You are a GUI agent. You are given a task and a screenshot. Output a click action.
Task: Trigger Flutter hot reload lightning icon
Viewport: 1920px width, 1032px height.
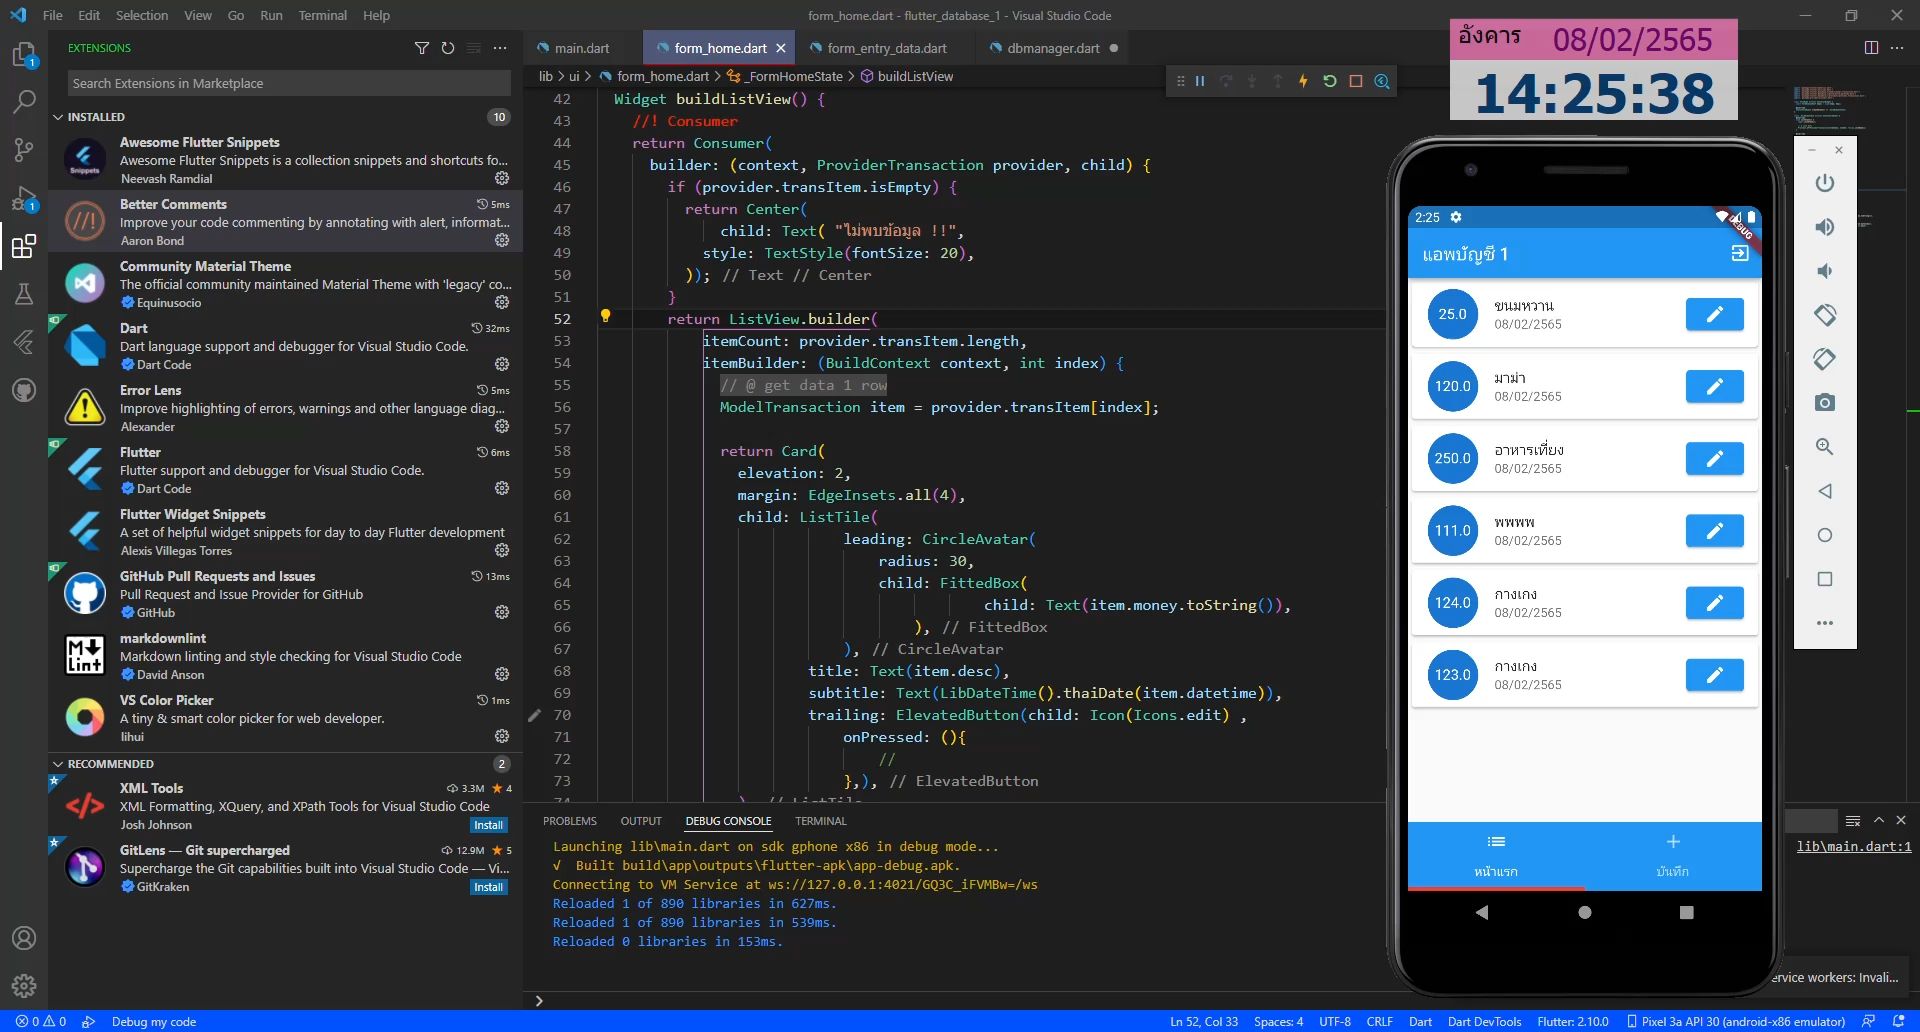coord(1303,81)
